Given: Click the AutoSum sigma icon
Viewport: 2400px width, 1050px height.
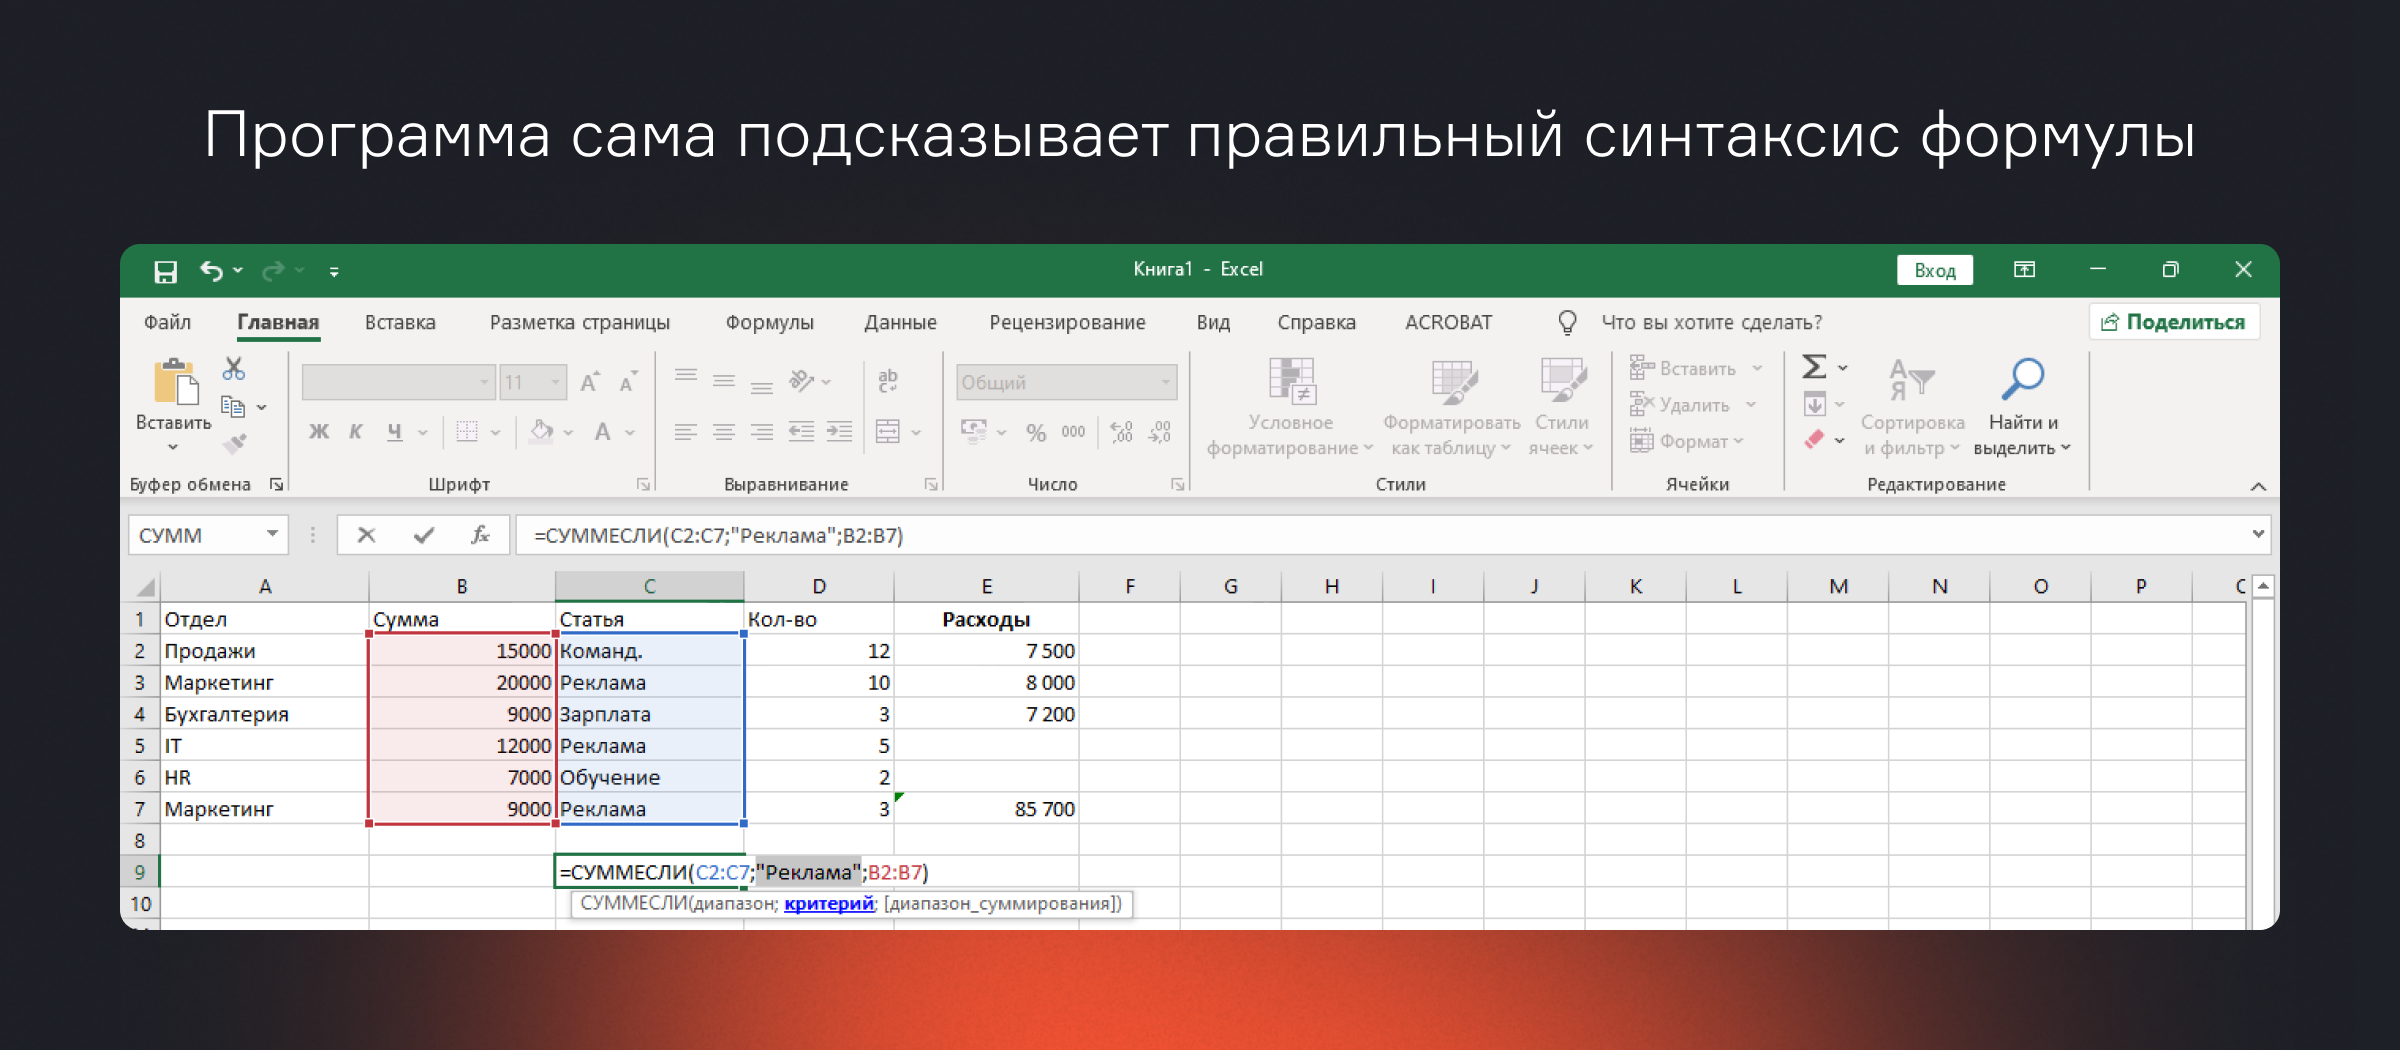Looking at the screenshot, I should [1814, 367].
